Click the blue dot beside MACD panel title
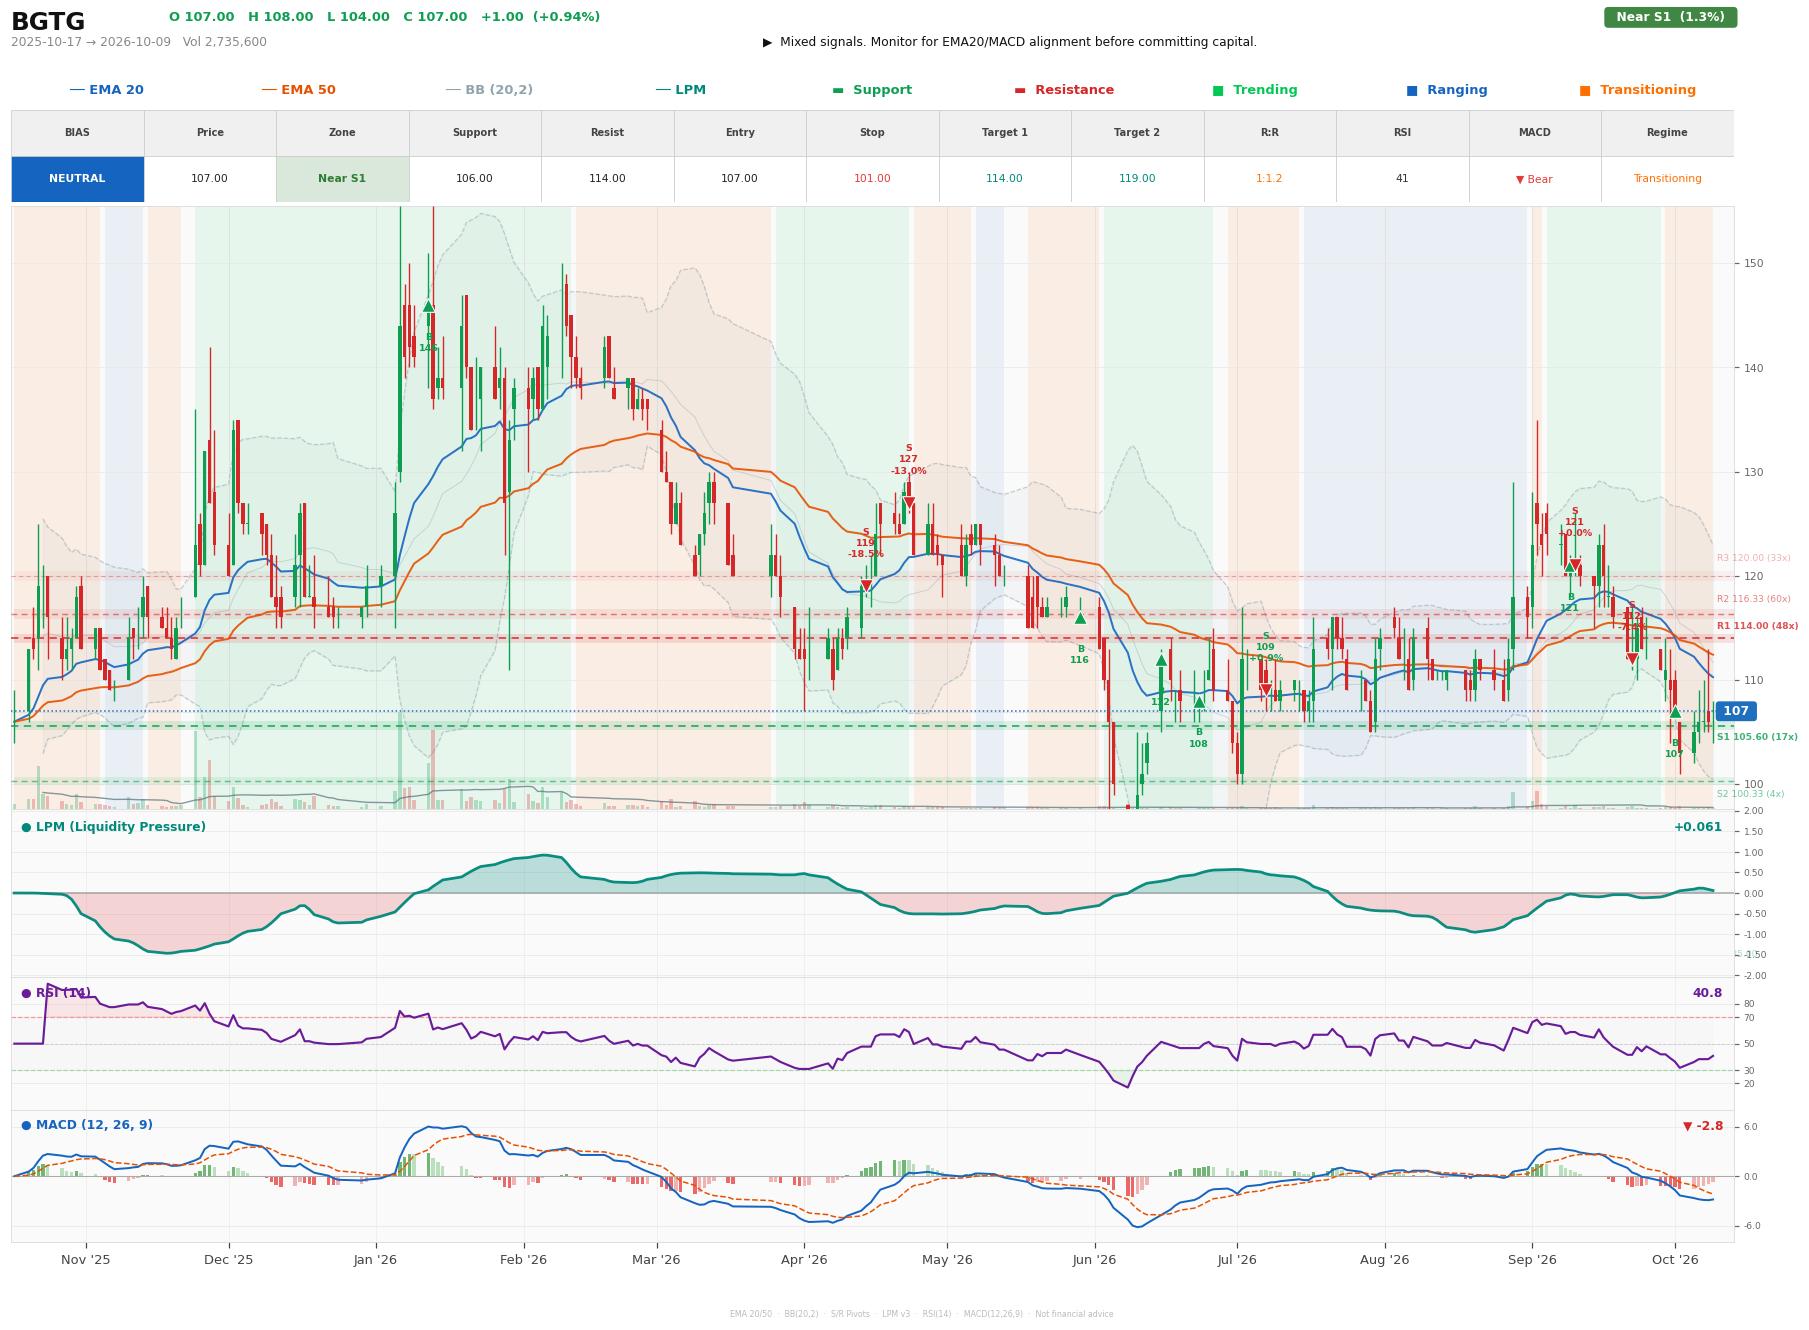 coord(26,1125)
